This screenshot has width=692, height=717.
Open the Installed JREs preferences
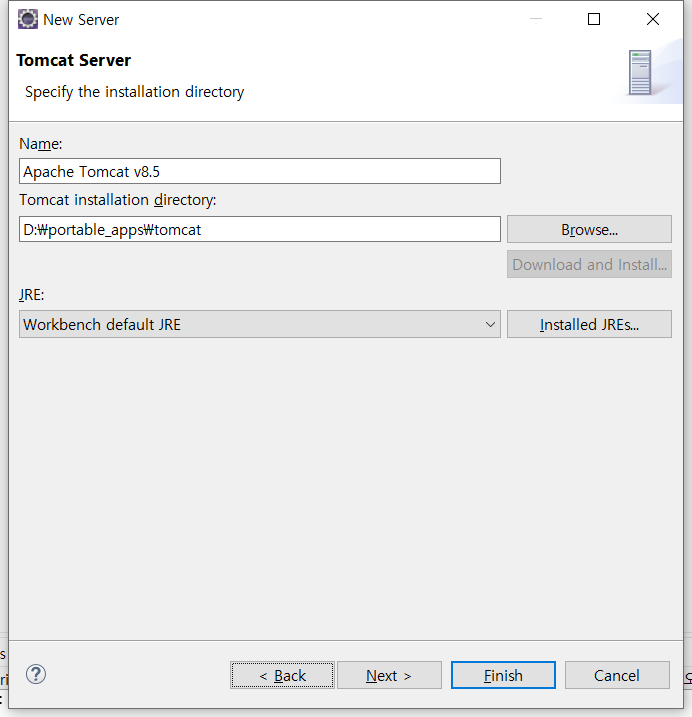pyautogui.click(x=589, y=324)
